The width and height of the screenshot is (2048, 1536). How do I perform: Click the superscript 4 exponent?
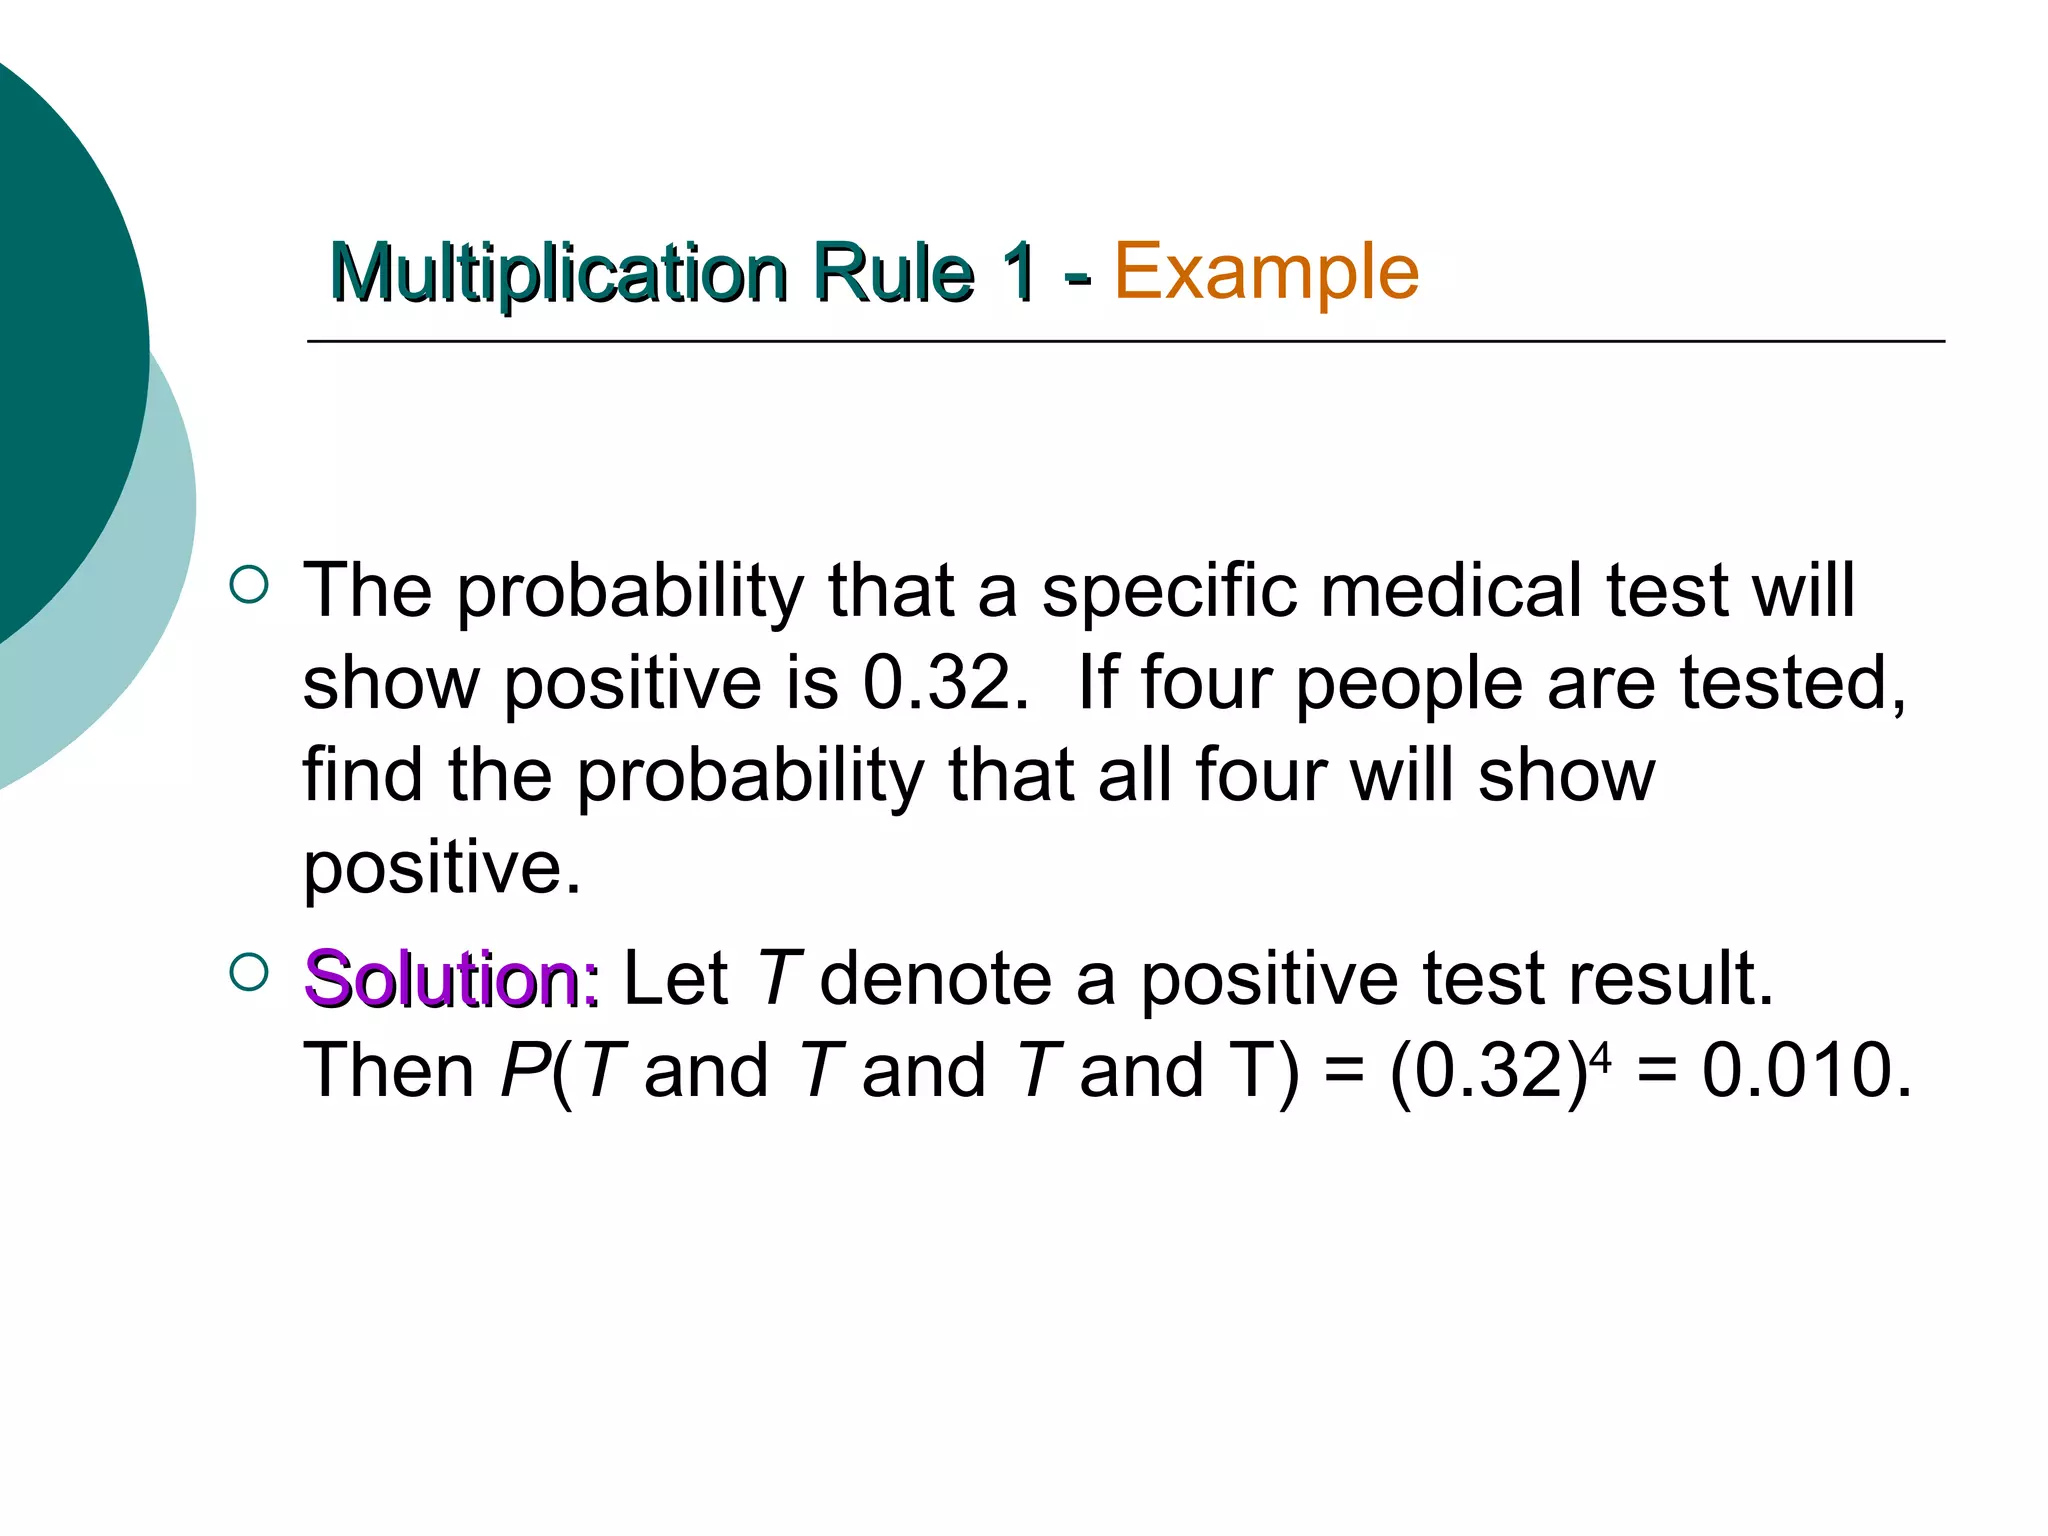pyautogui.click(x=1601, y=1058)
